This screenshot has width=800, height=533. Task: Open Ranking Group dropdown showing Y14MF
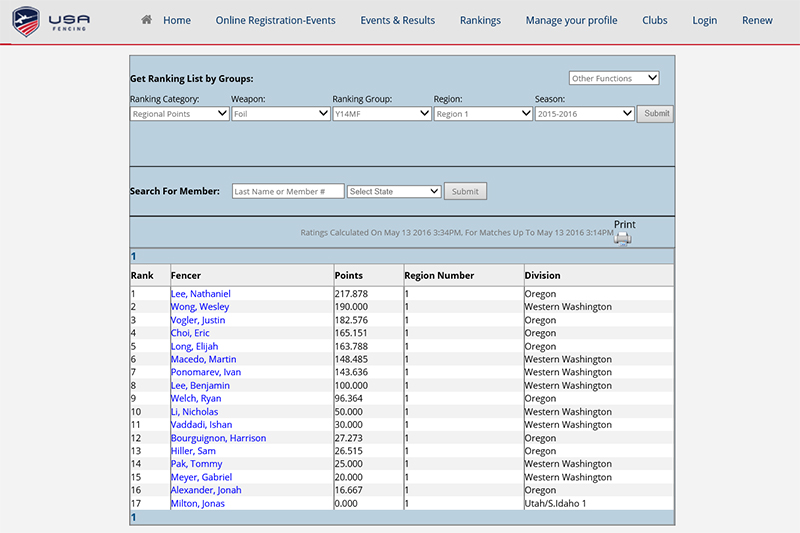(382, 114)
